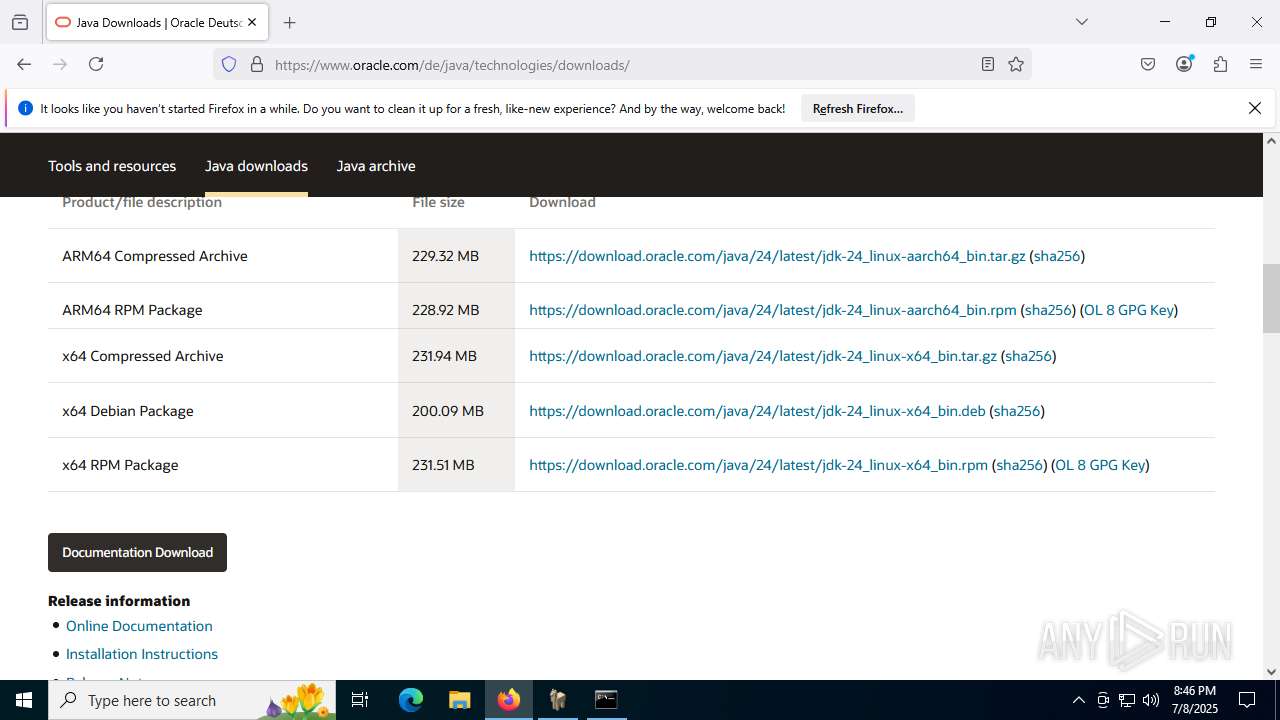This screenshot has height=720, width=1280.
Task: Click the page vertical scrollbar thumb
Action: pos(1271,298)
